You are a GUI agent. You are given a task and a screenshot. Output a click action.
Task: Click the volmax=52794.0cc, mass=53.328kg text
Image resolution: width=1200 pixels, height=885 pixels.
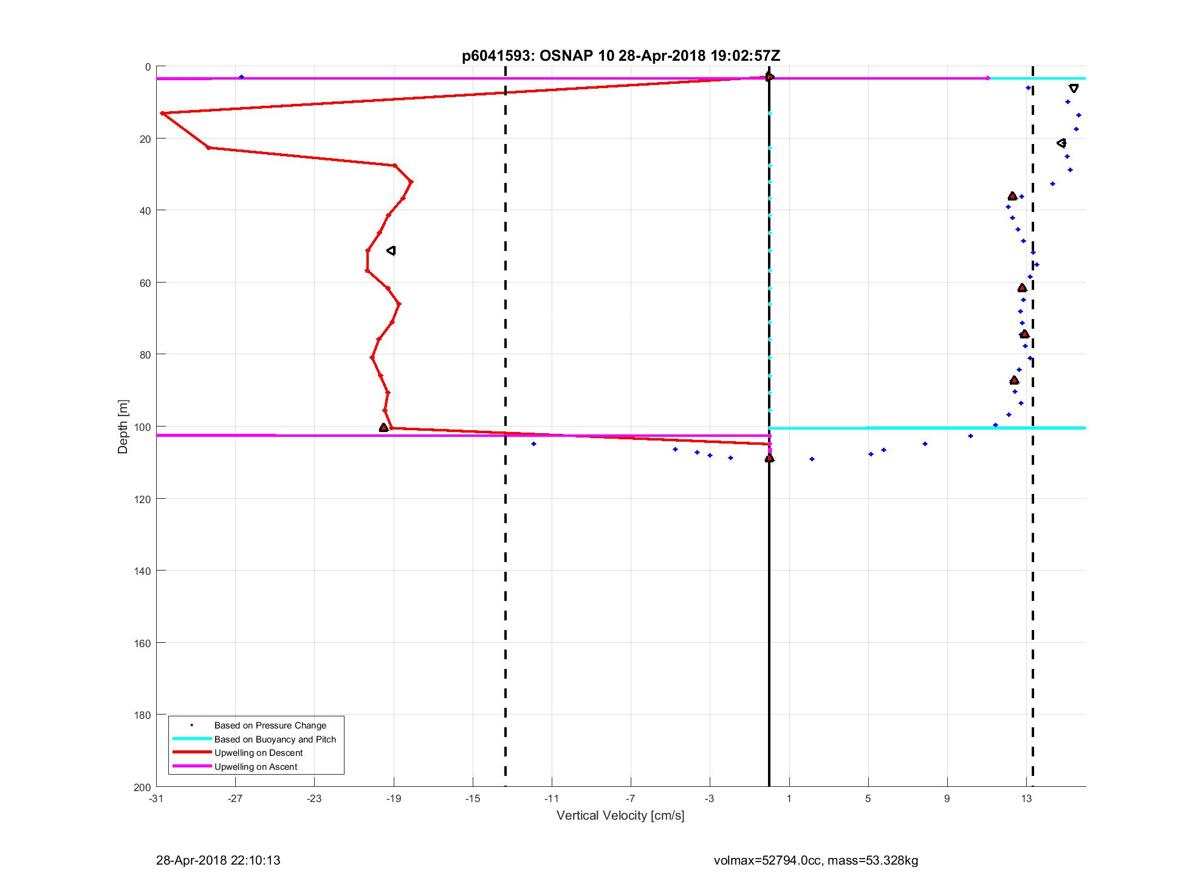point(816,860)
